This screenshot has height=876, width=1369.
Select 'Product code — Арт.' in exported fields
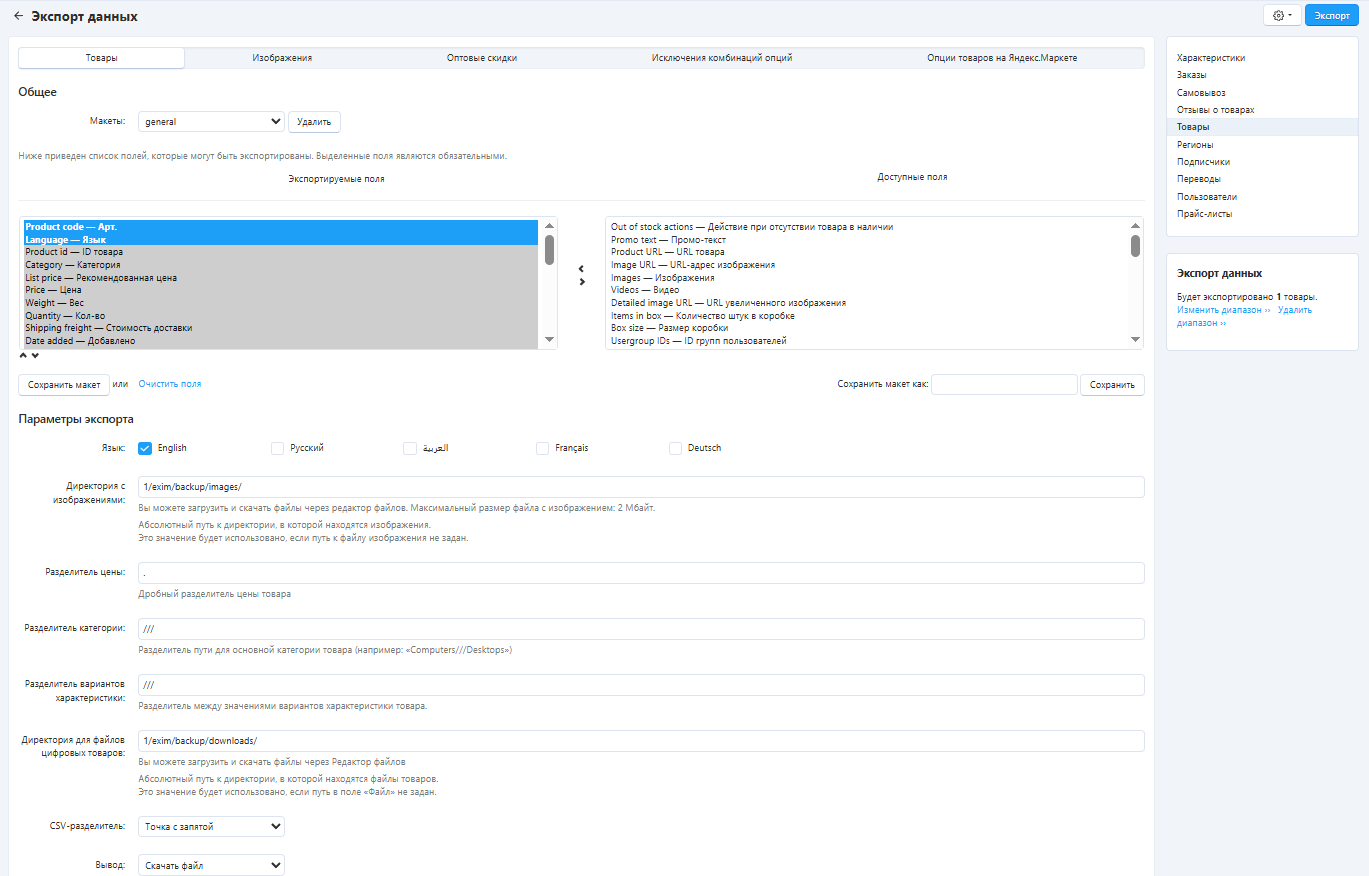coord(281,227)
